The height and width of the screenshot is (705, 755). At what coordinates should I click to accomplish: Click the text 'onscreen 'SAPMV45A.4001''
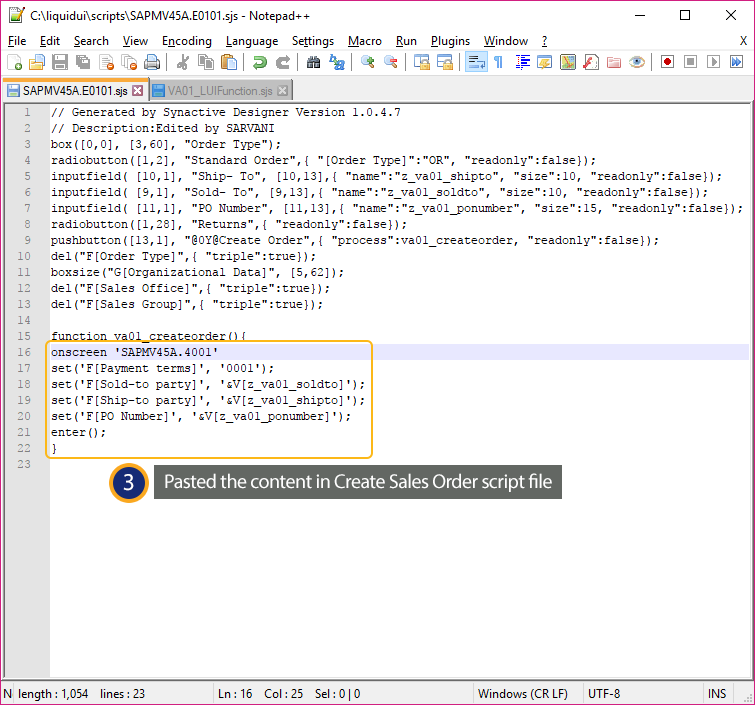tap(134, 352)
